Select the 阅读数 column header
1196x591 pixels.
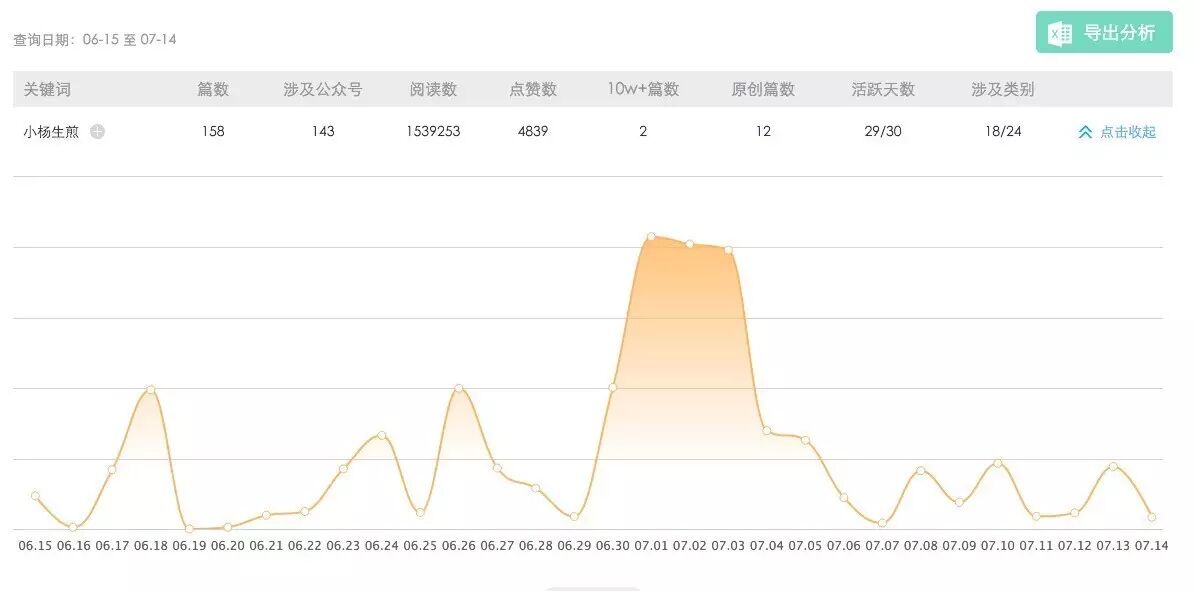pos(433,89)
